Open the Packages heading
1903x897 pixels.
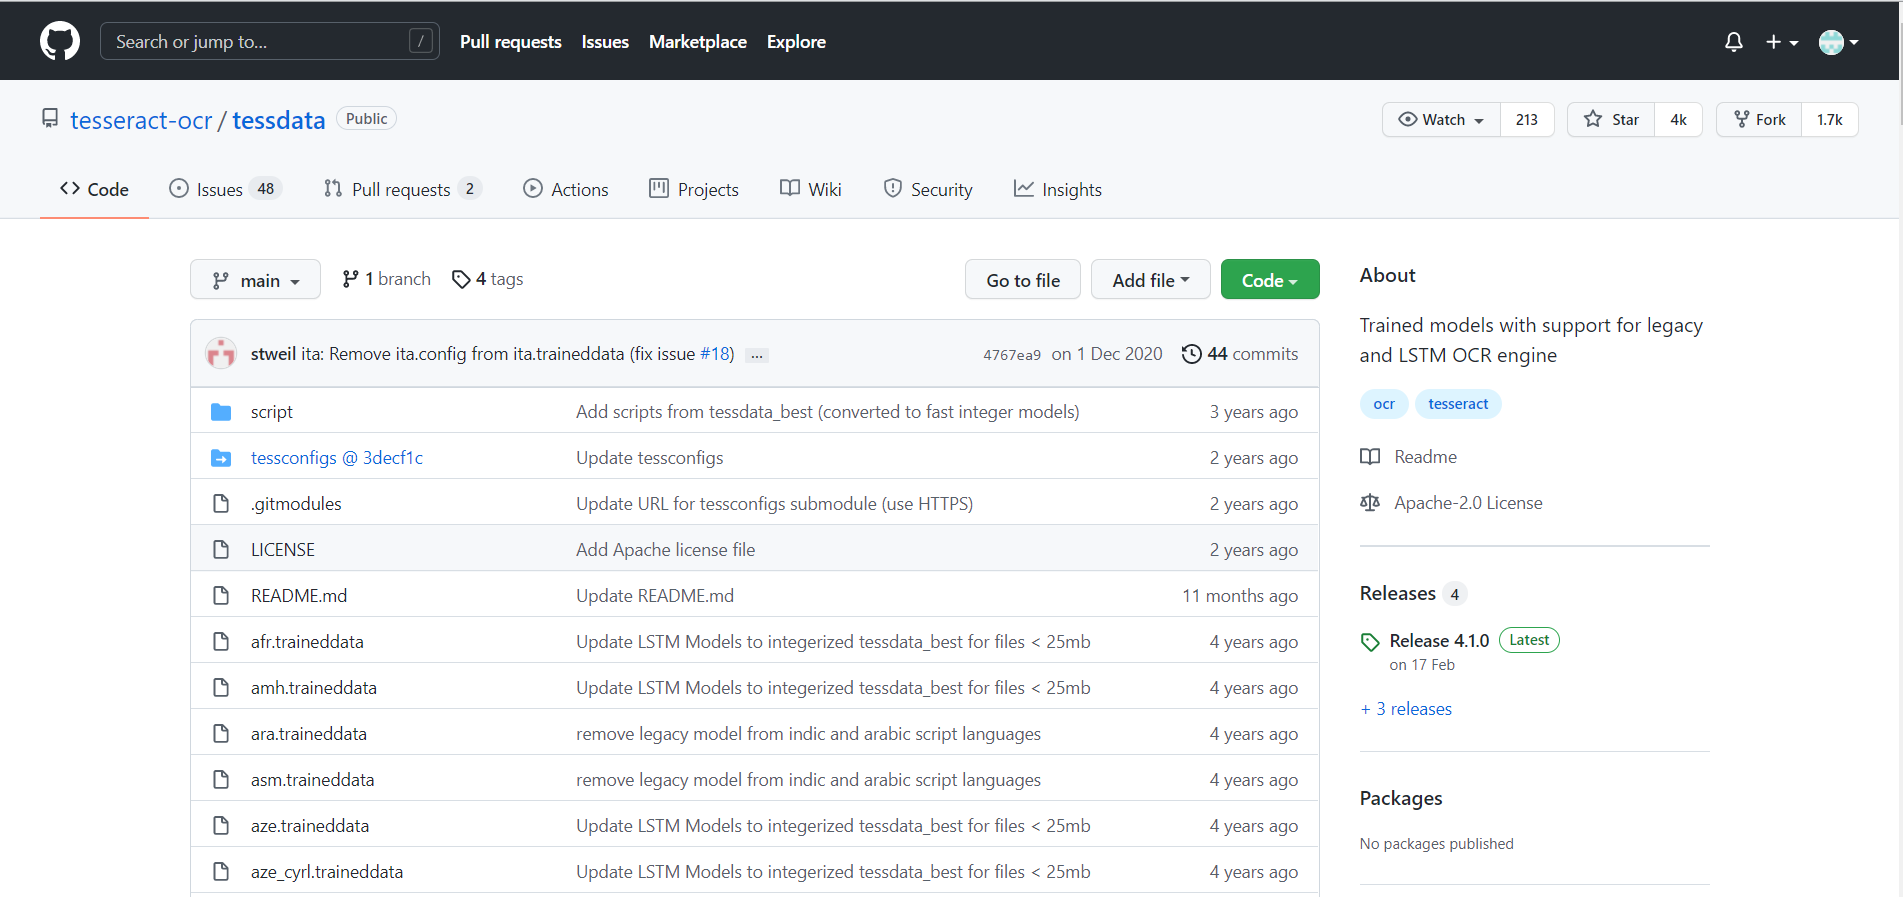coord(1401,799)
